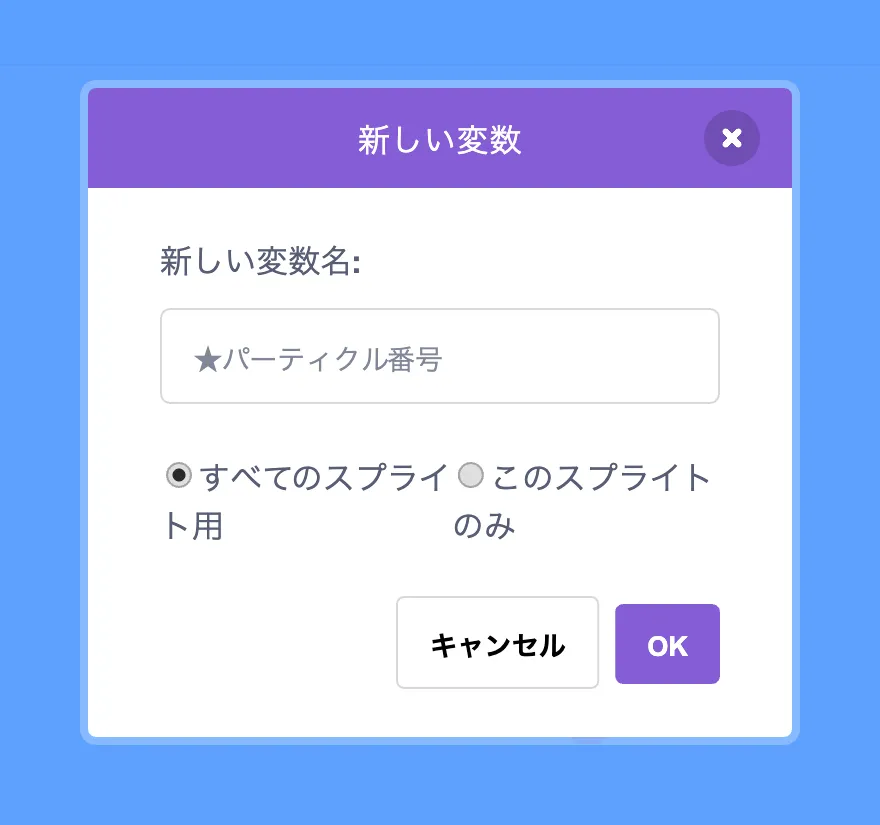Focus the ★パーティクル番号 placeholder text box
Image resolution: width=880 pixels, height=825 pixels.
click(x=440, y=356)
